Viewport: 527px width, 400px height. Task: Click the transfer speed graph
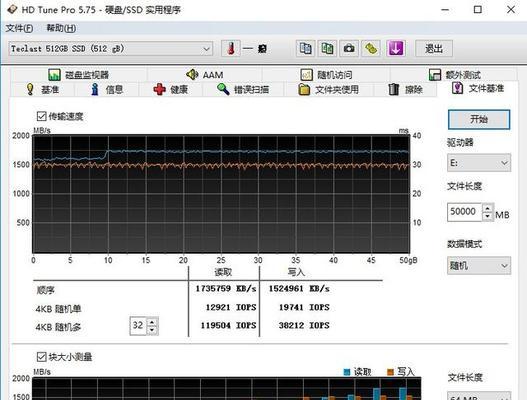221,194
